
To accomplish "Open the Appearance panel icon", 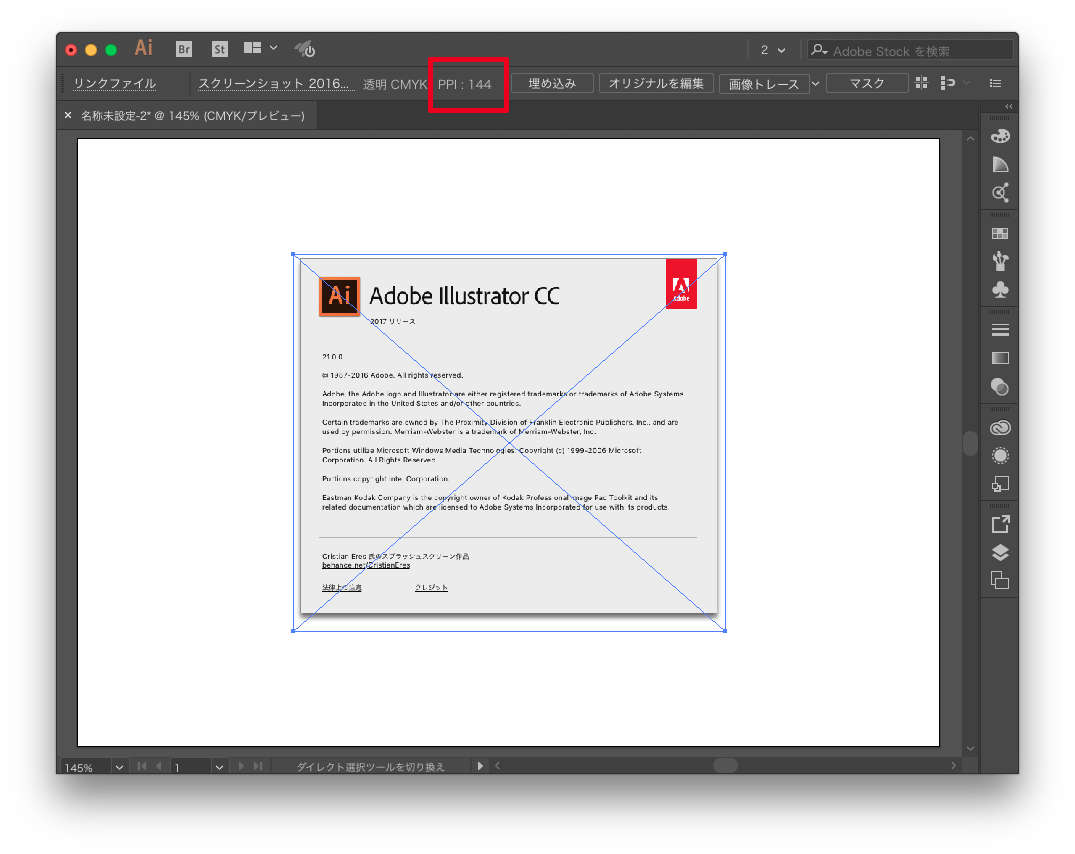I will [1000, 456].
